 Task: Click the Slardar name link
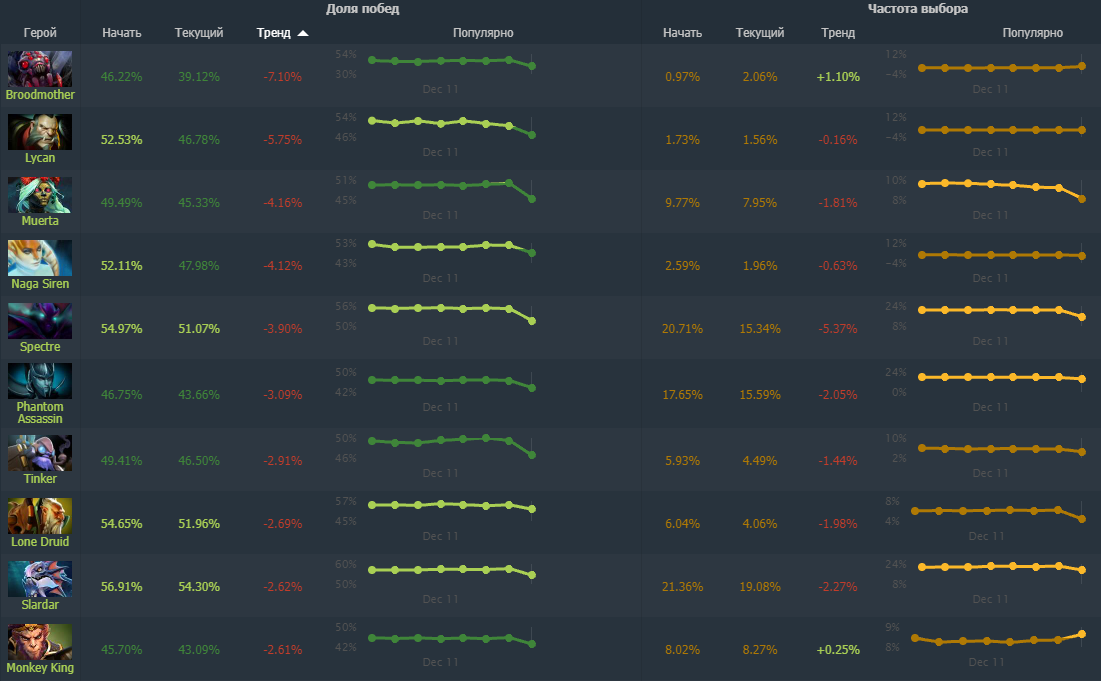point(40,604)
